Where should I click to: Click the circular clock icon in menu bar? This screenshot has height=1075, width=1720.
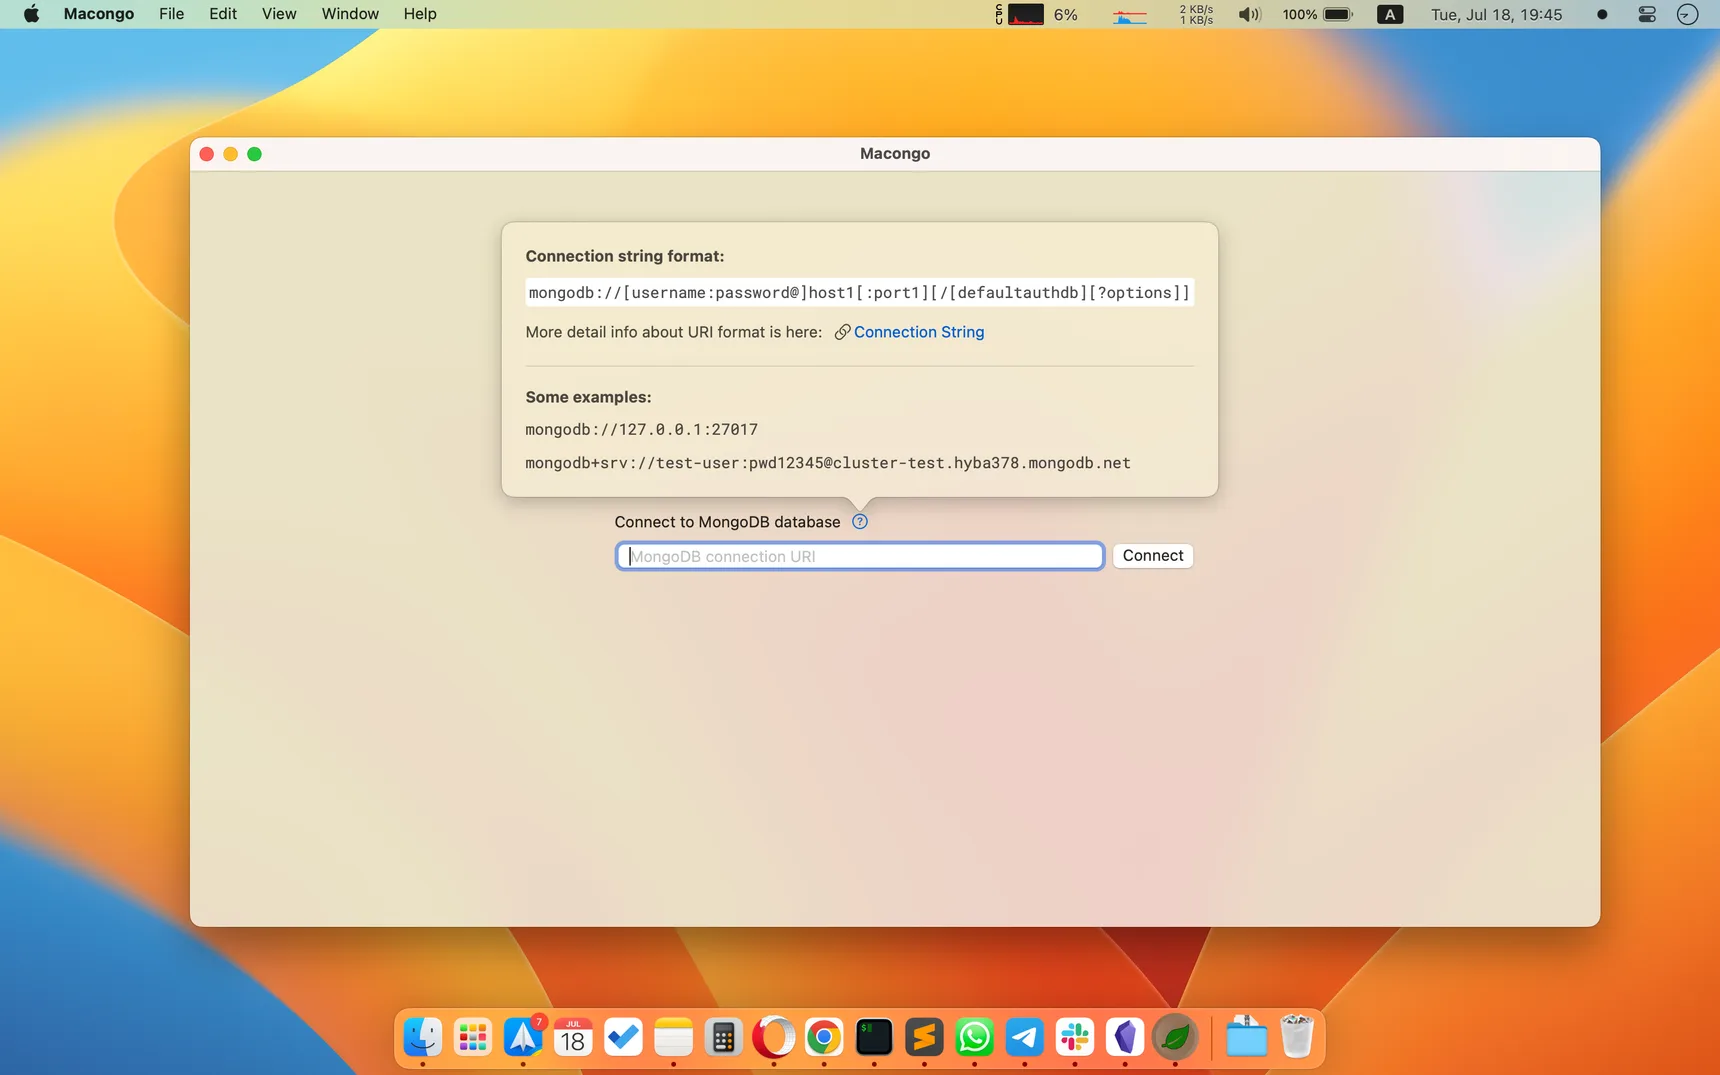[1687, 14]
